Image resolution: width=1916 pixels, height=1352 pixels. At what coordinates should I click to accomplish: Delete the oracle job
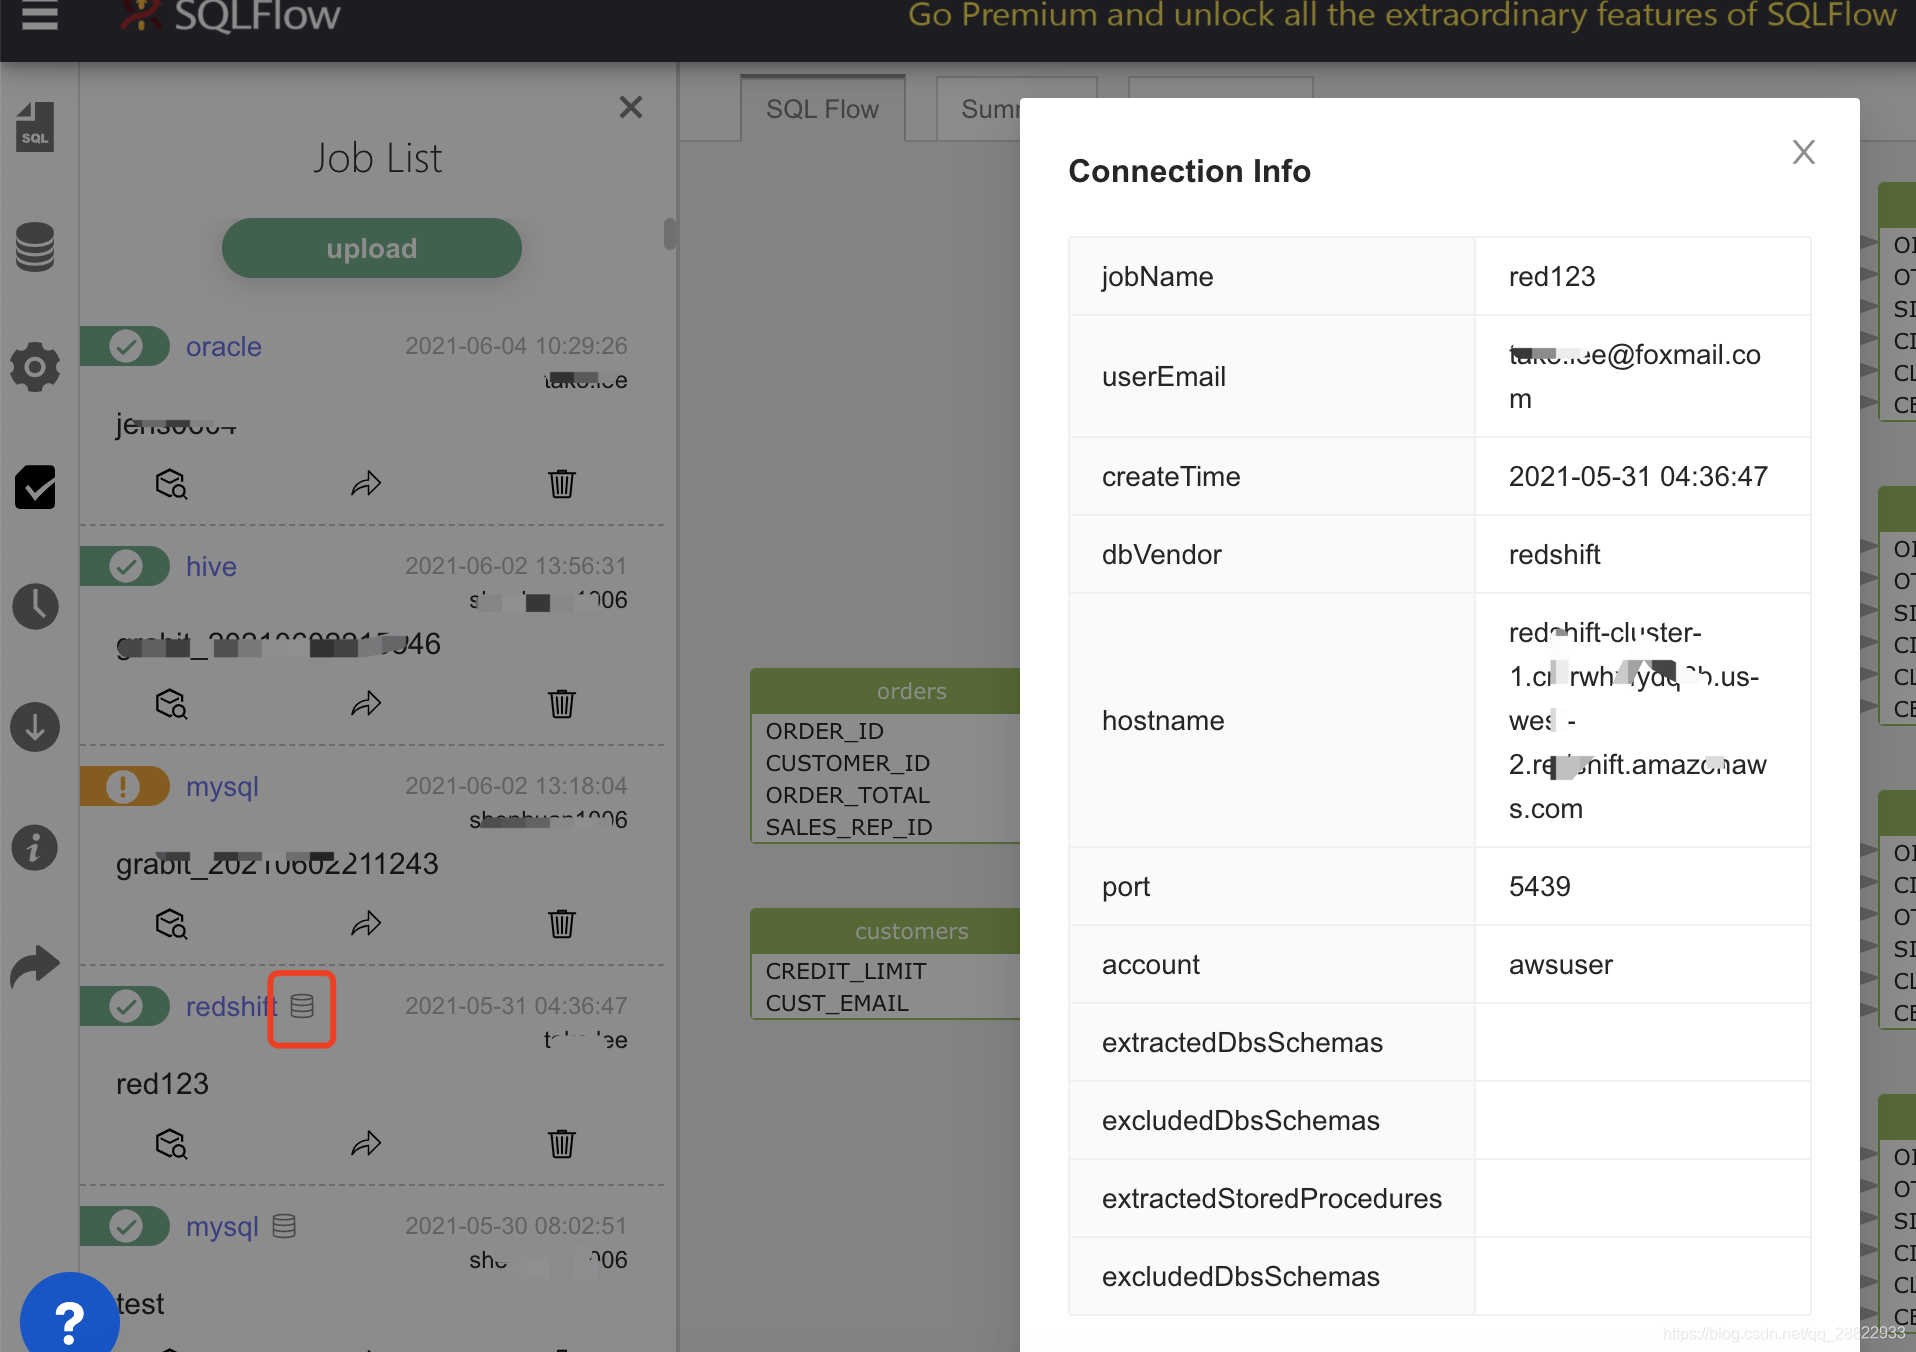point(562,484)
